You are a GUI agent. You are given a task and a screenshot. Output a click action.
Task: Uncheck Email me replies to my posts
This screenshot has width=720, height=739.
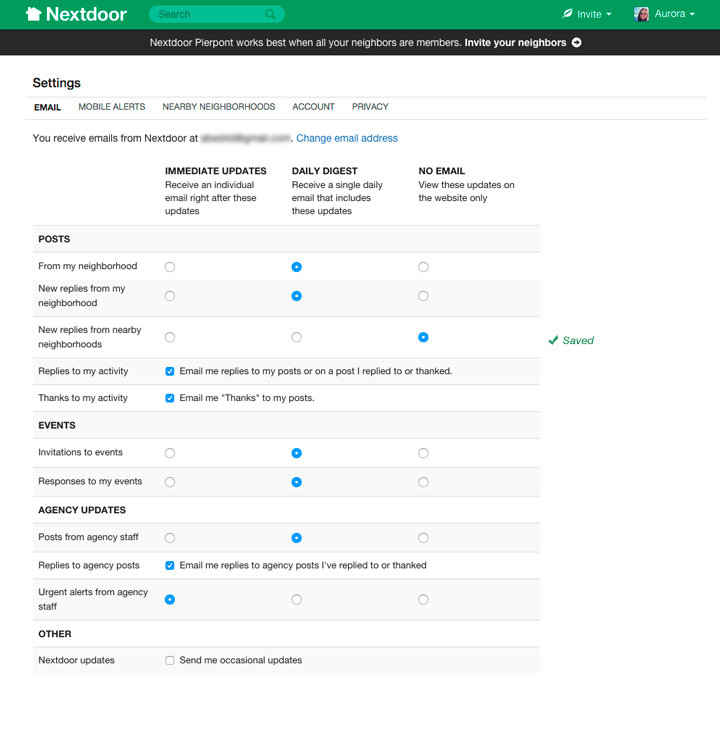point(170,371)
